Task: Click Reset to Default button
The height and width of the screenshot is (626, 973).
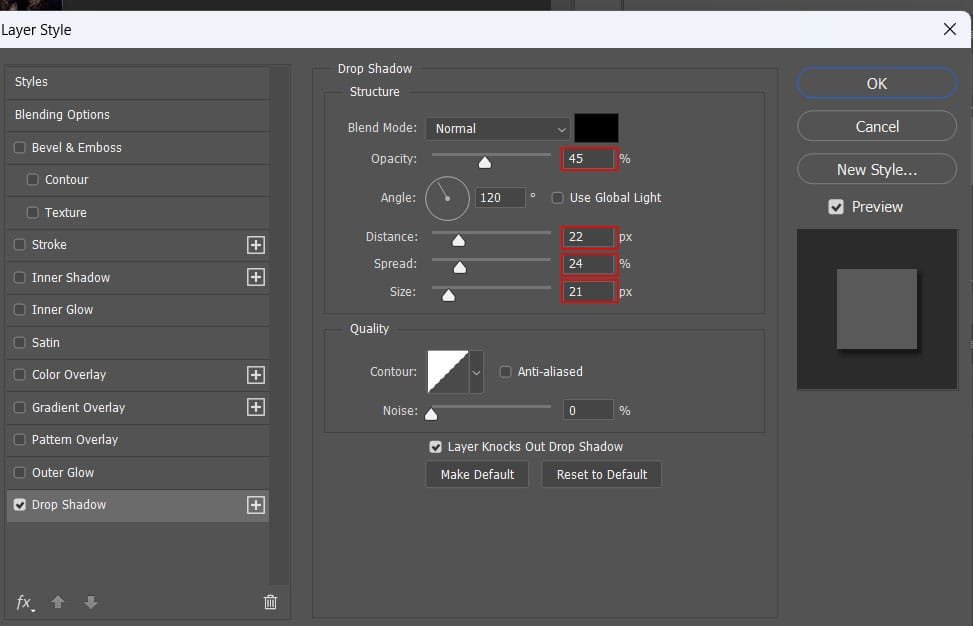Action: 601,475
